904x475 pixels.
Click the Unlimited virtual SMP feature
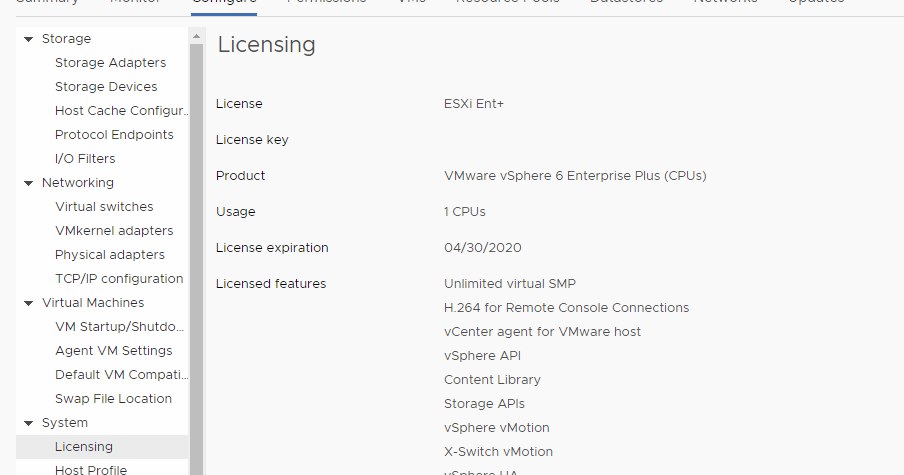[x=510, y=284]
